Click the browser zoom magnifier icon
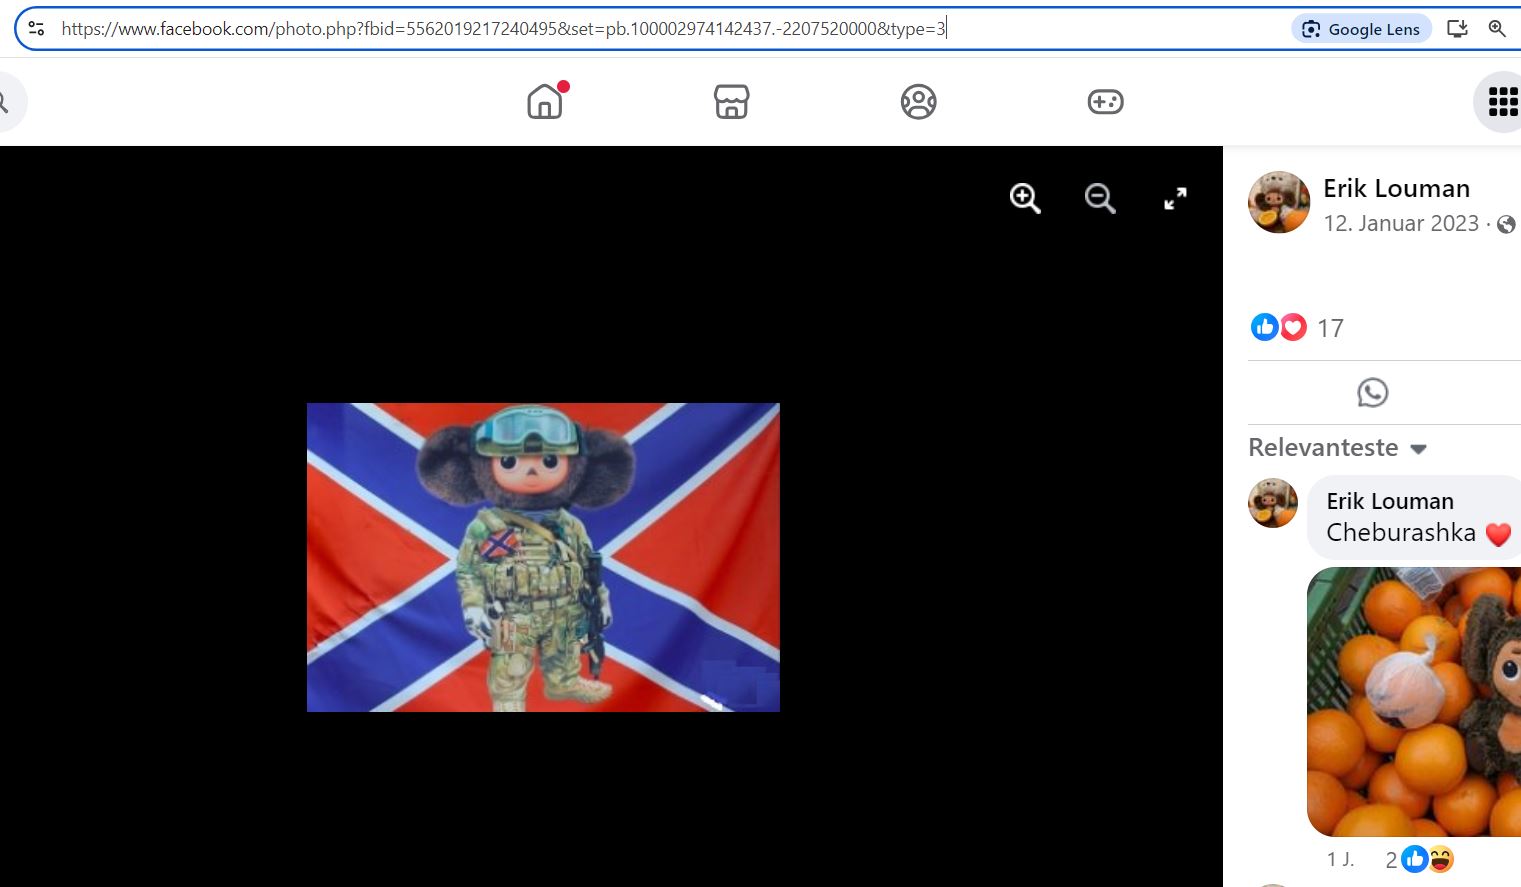 coord(1497,29)
